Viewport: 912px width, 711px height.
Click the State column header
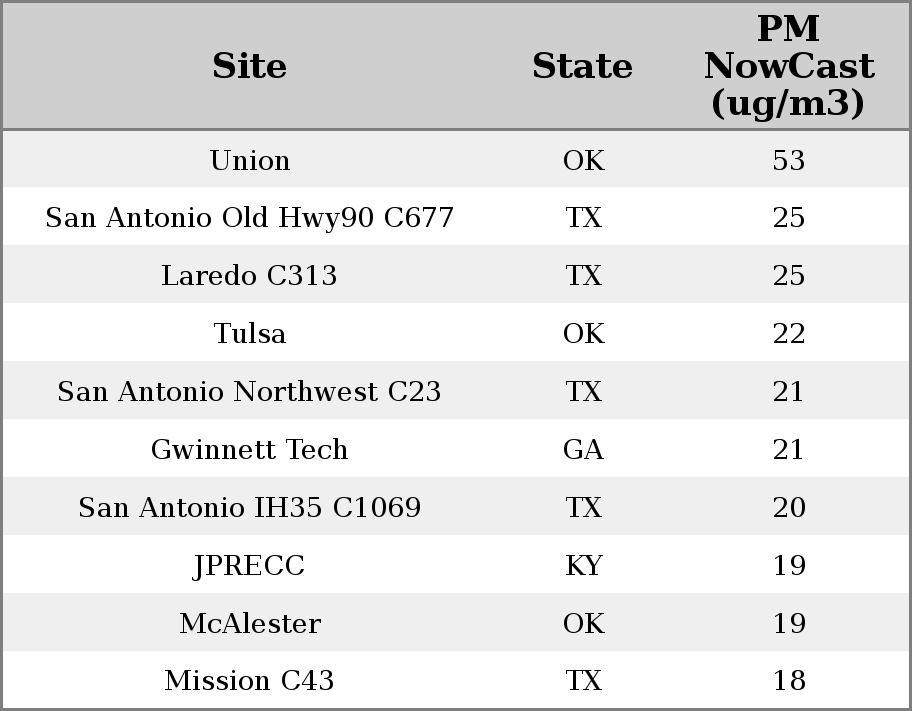[582, 66]
